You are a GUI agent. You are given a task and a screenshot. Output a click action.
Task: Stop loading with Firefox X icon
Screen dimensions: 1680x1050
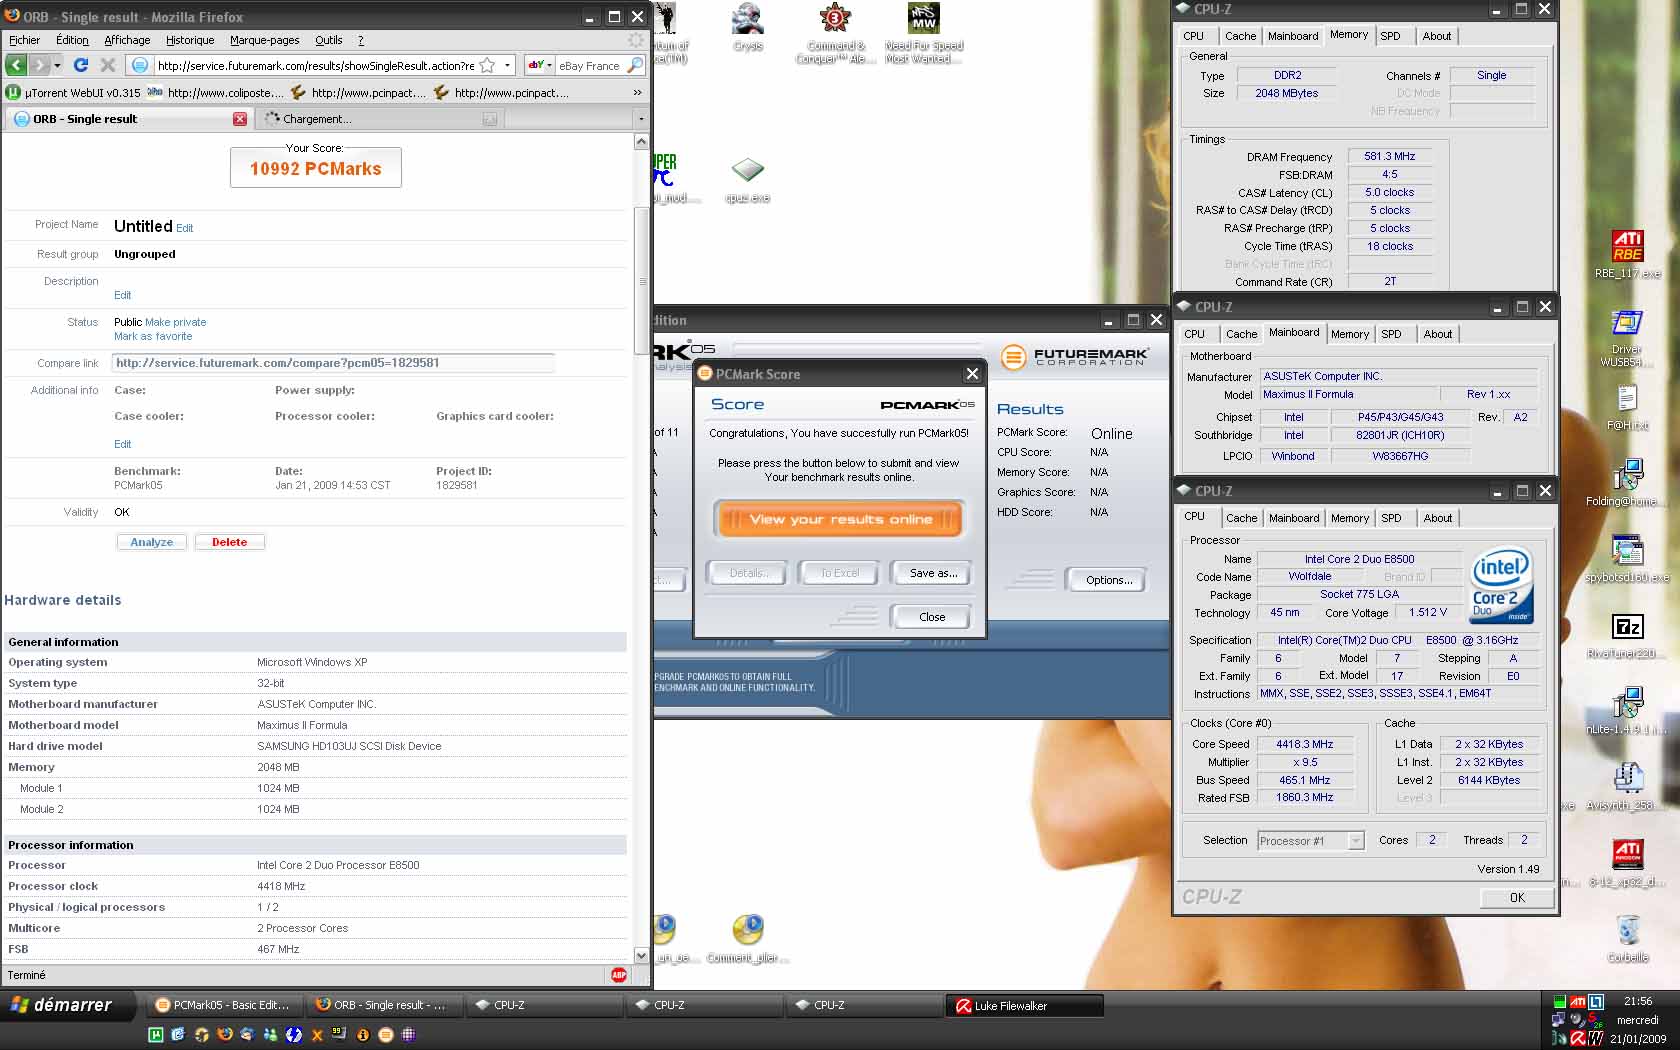pyautogui.click(x=108, y=65)
